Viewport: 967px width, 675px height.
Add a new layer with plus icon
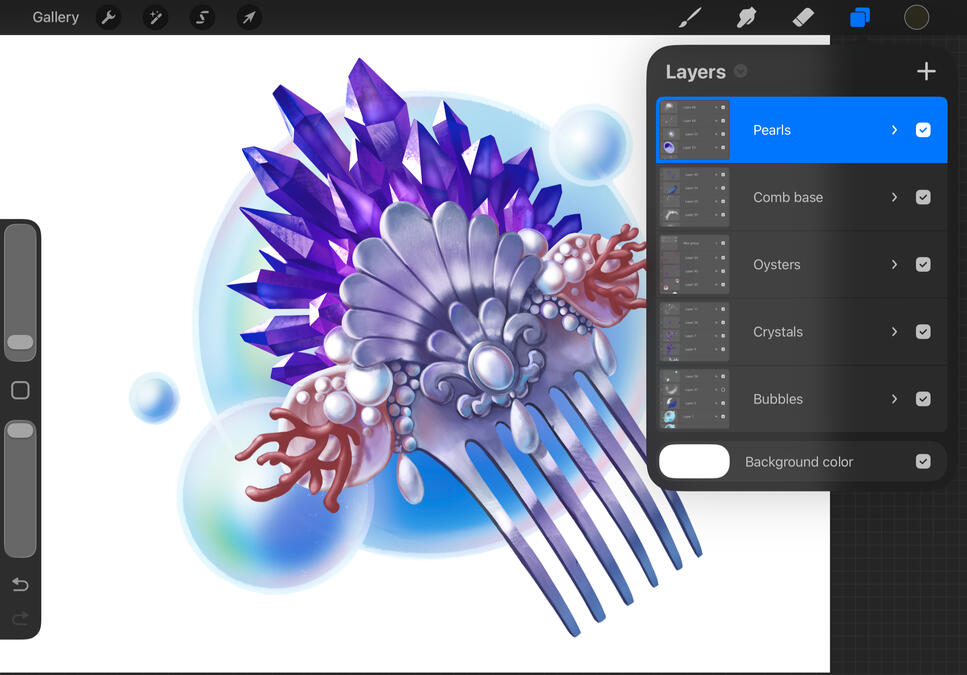coord(926,71)
